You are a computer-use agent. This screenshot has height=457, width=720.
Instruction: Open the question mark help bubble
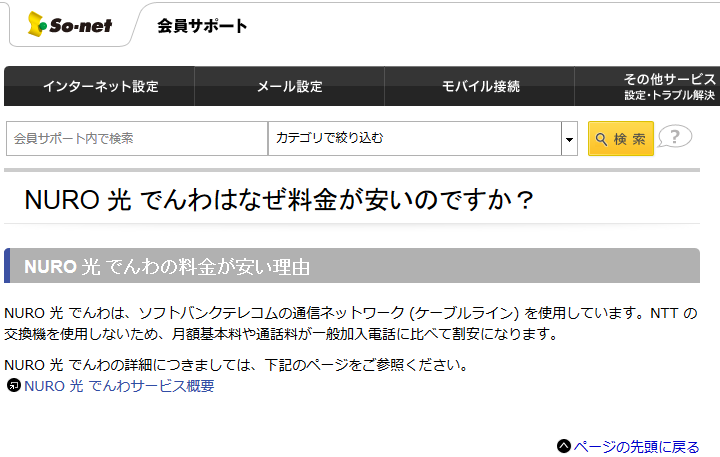pyautogui.click(x=676, y=137)
